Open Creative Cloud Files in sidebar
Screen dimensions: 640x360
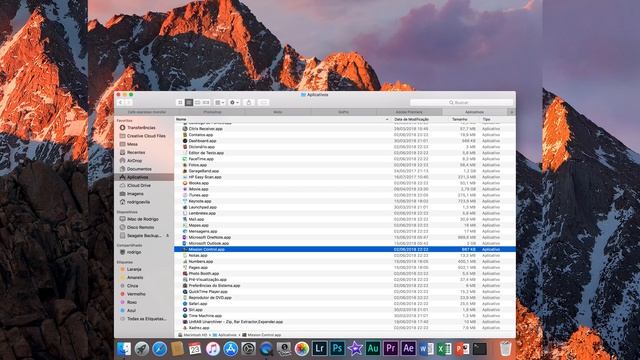tap(146, 136)
